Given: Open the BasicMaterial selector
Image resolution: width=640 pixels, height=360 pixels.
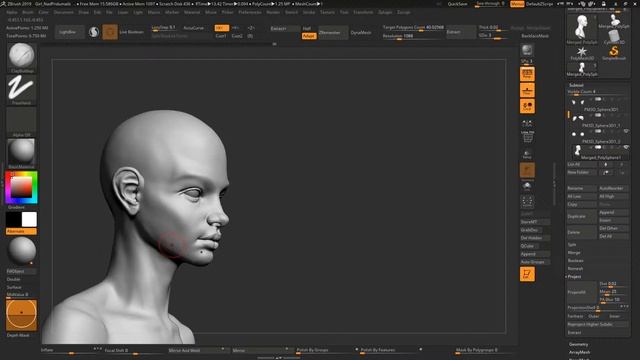Looking at the screenshot, I should click(x=21, y=152).
